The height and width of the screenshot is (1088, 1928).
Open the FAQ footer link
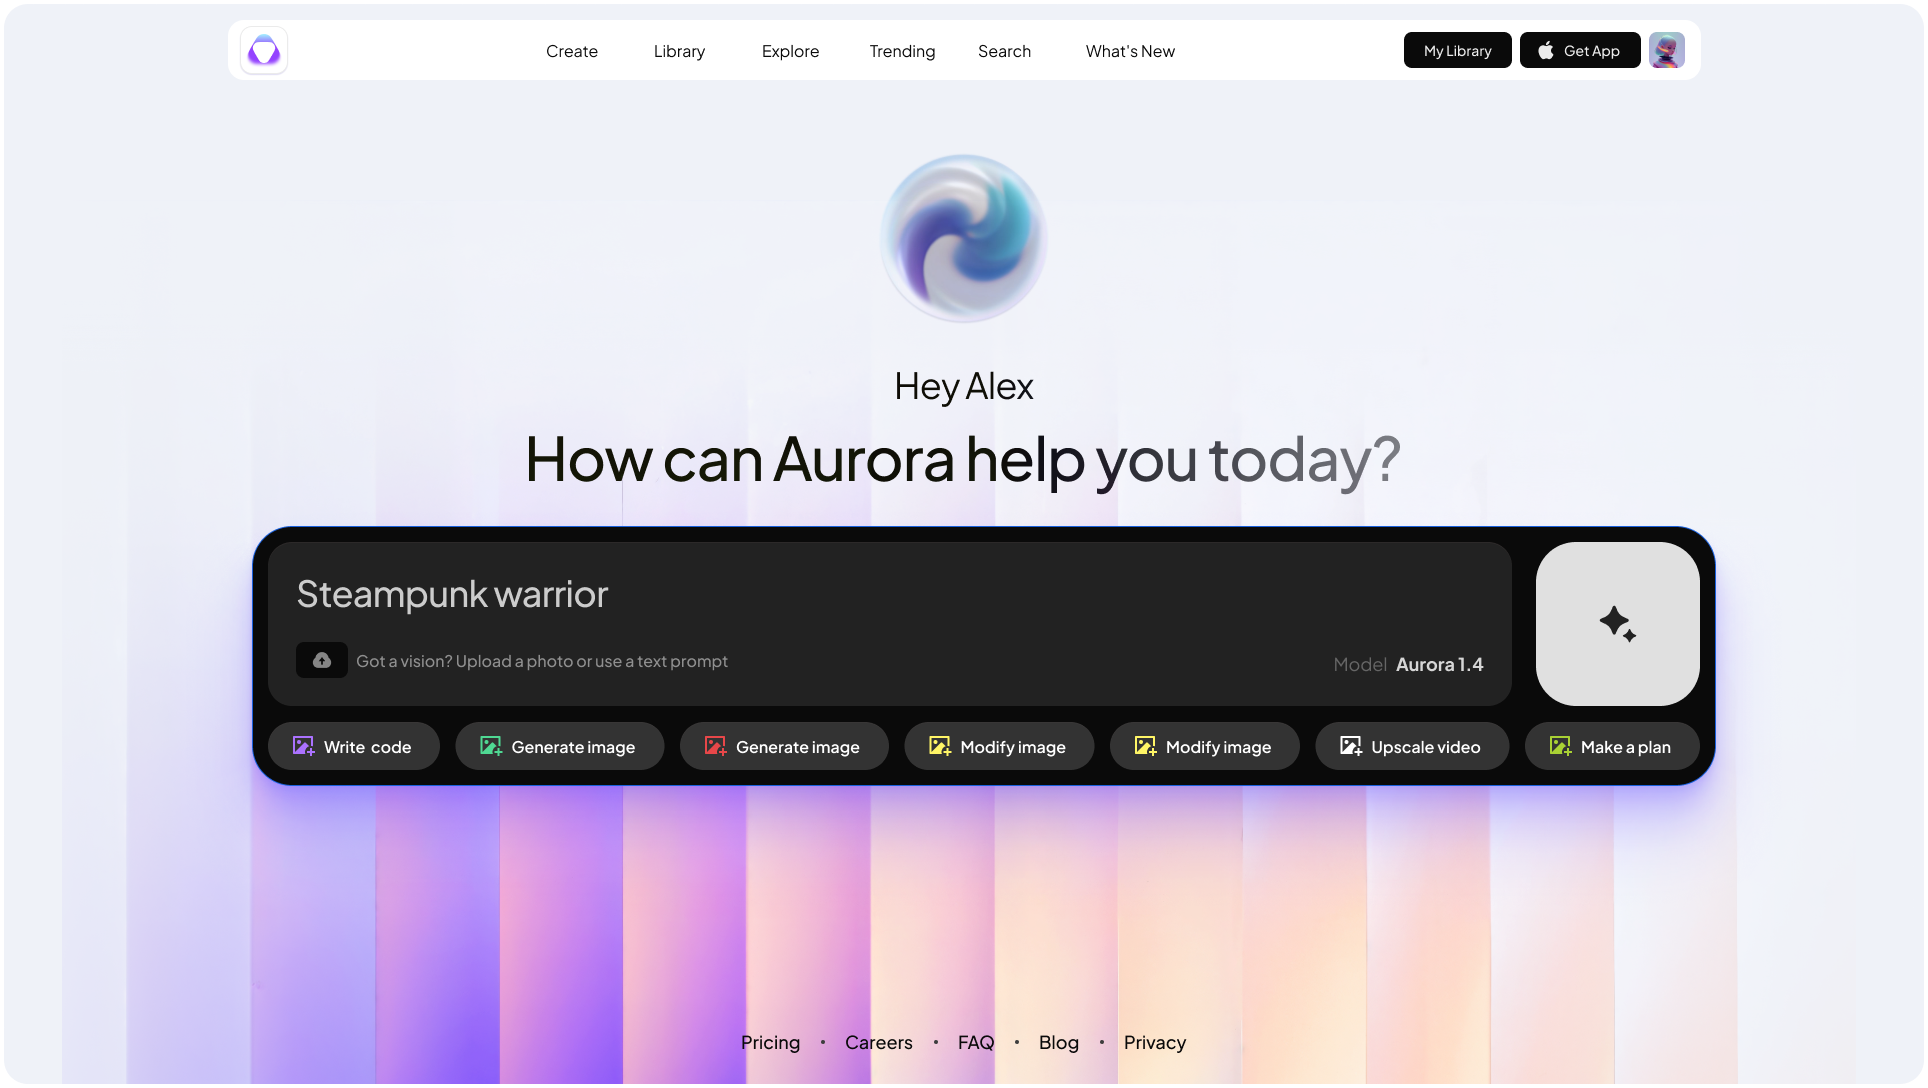click(x=975, y=1042)
